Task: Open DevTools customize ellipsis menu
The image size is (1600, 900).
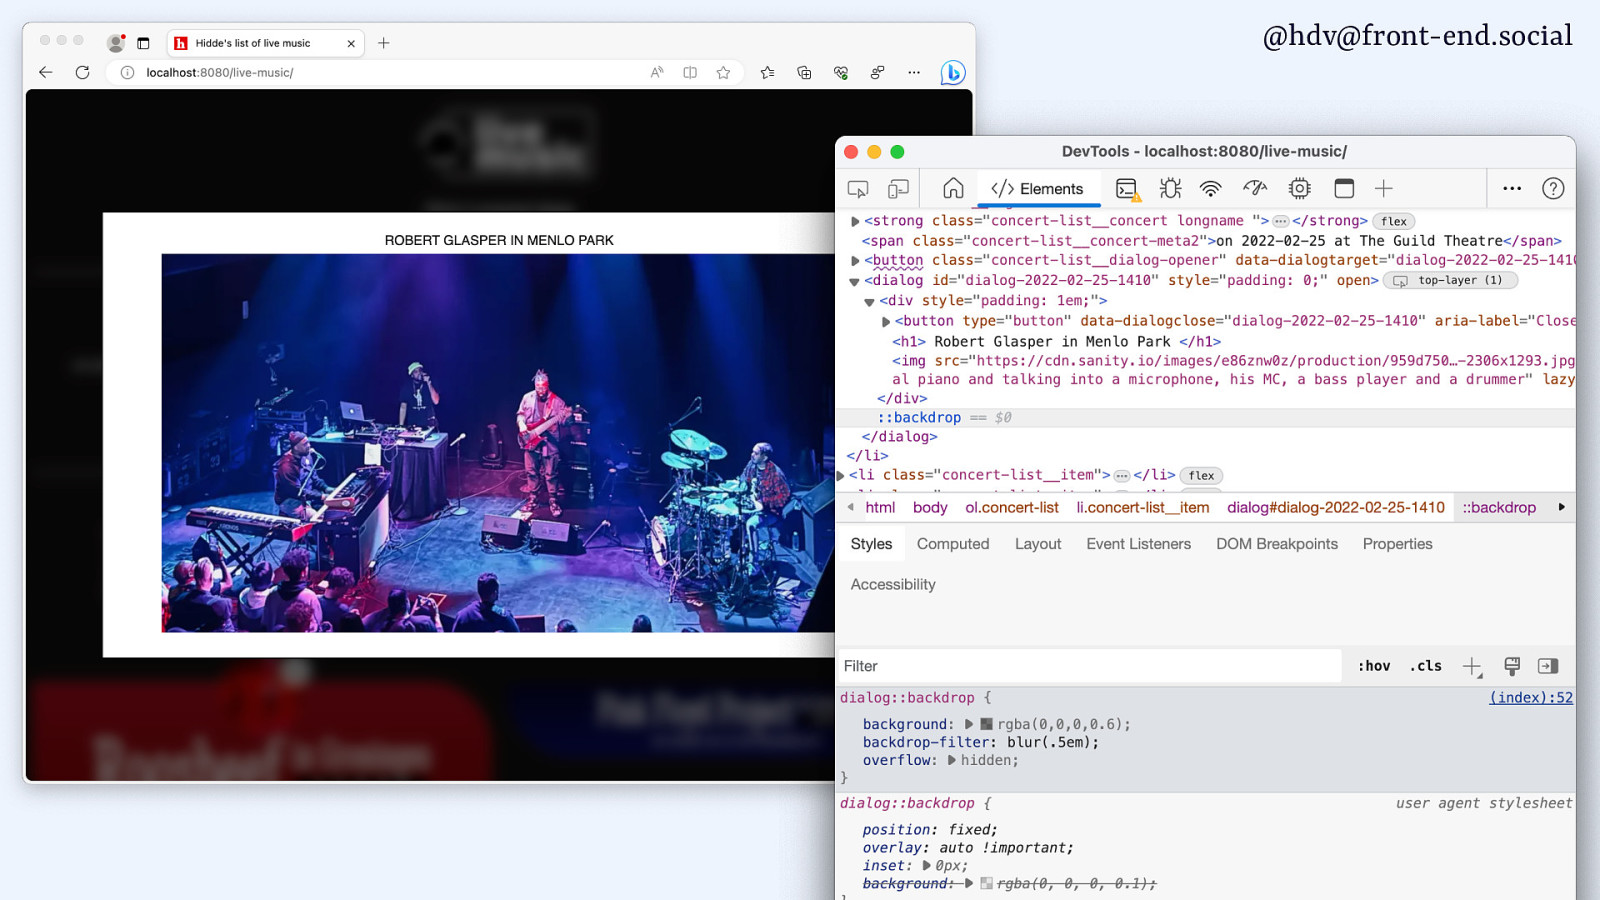Action: 1512,188
